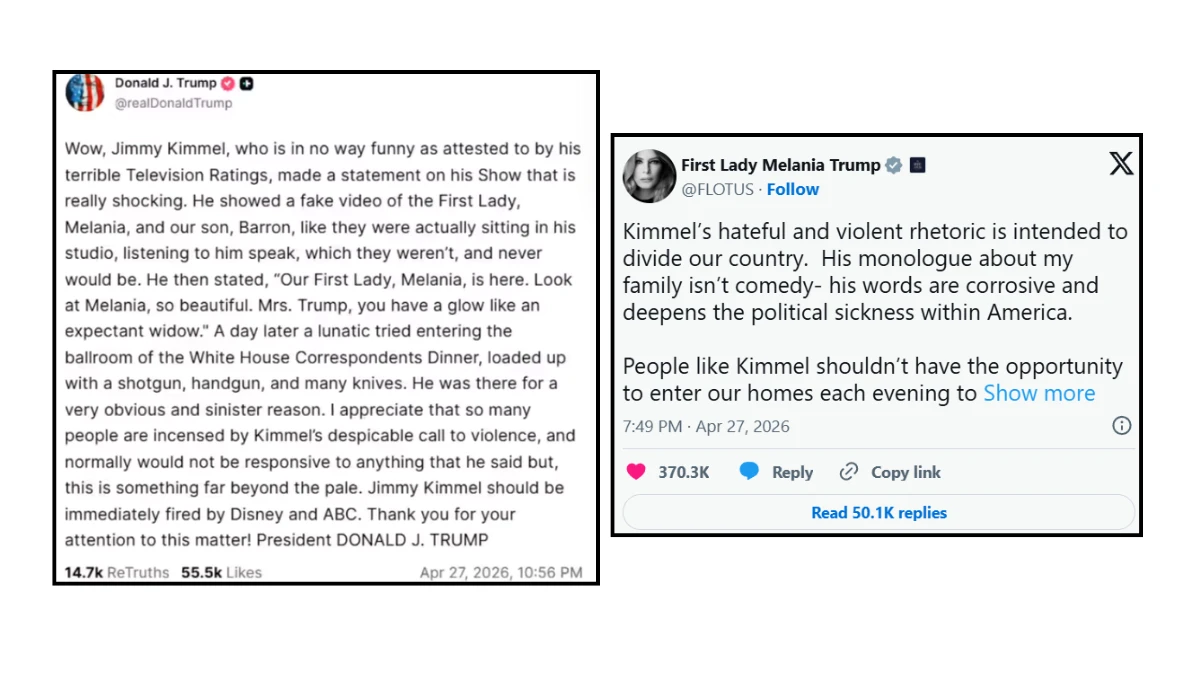This screenshot has width=1200, height=700.
Task: View the 14.7k ReTruths count
Action: pos(117,573)
